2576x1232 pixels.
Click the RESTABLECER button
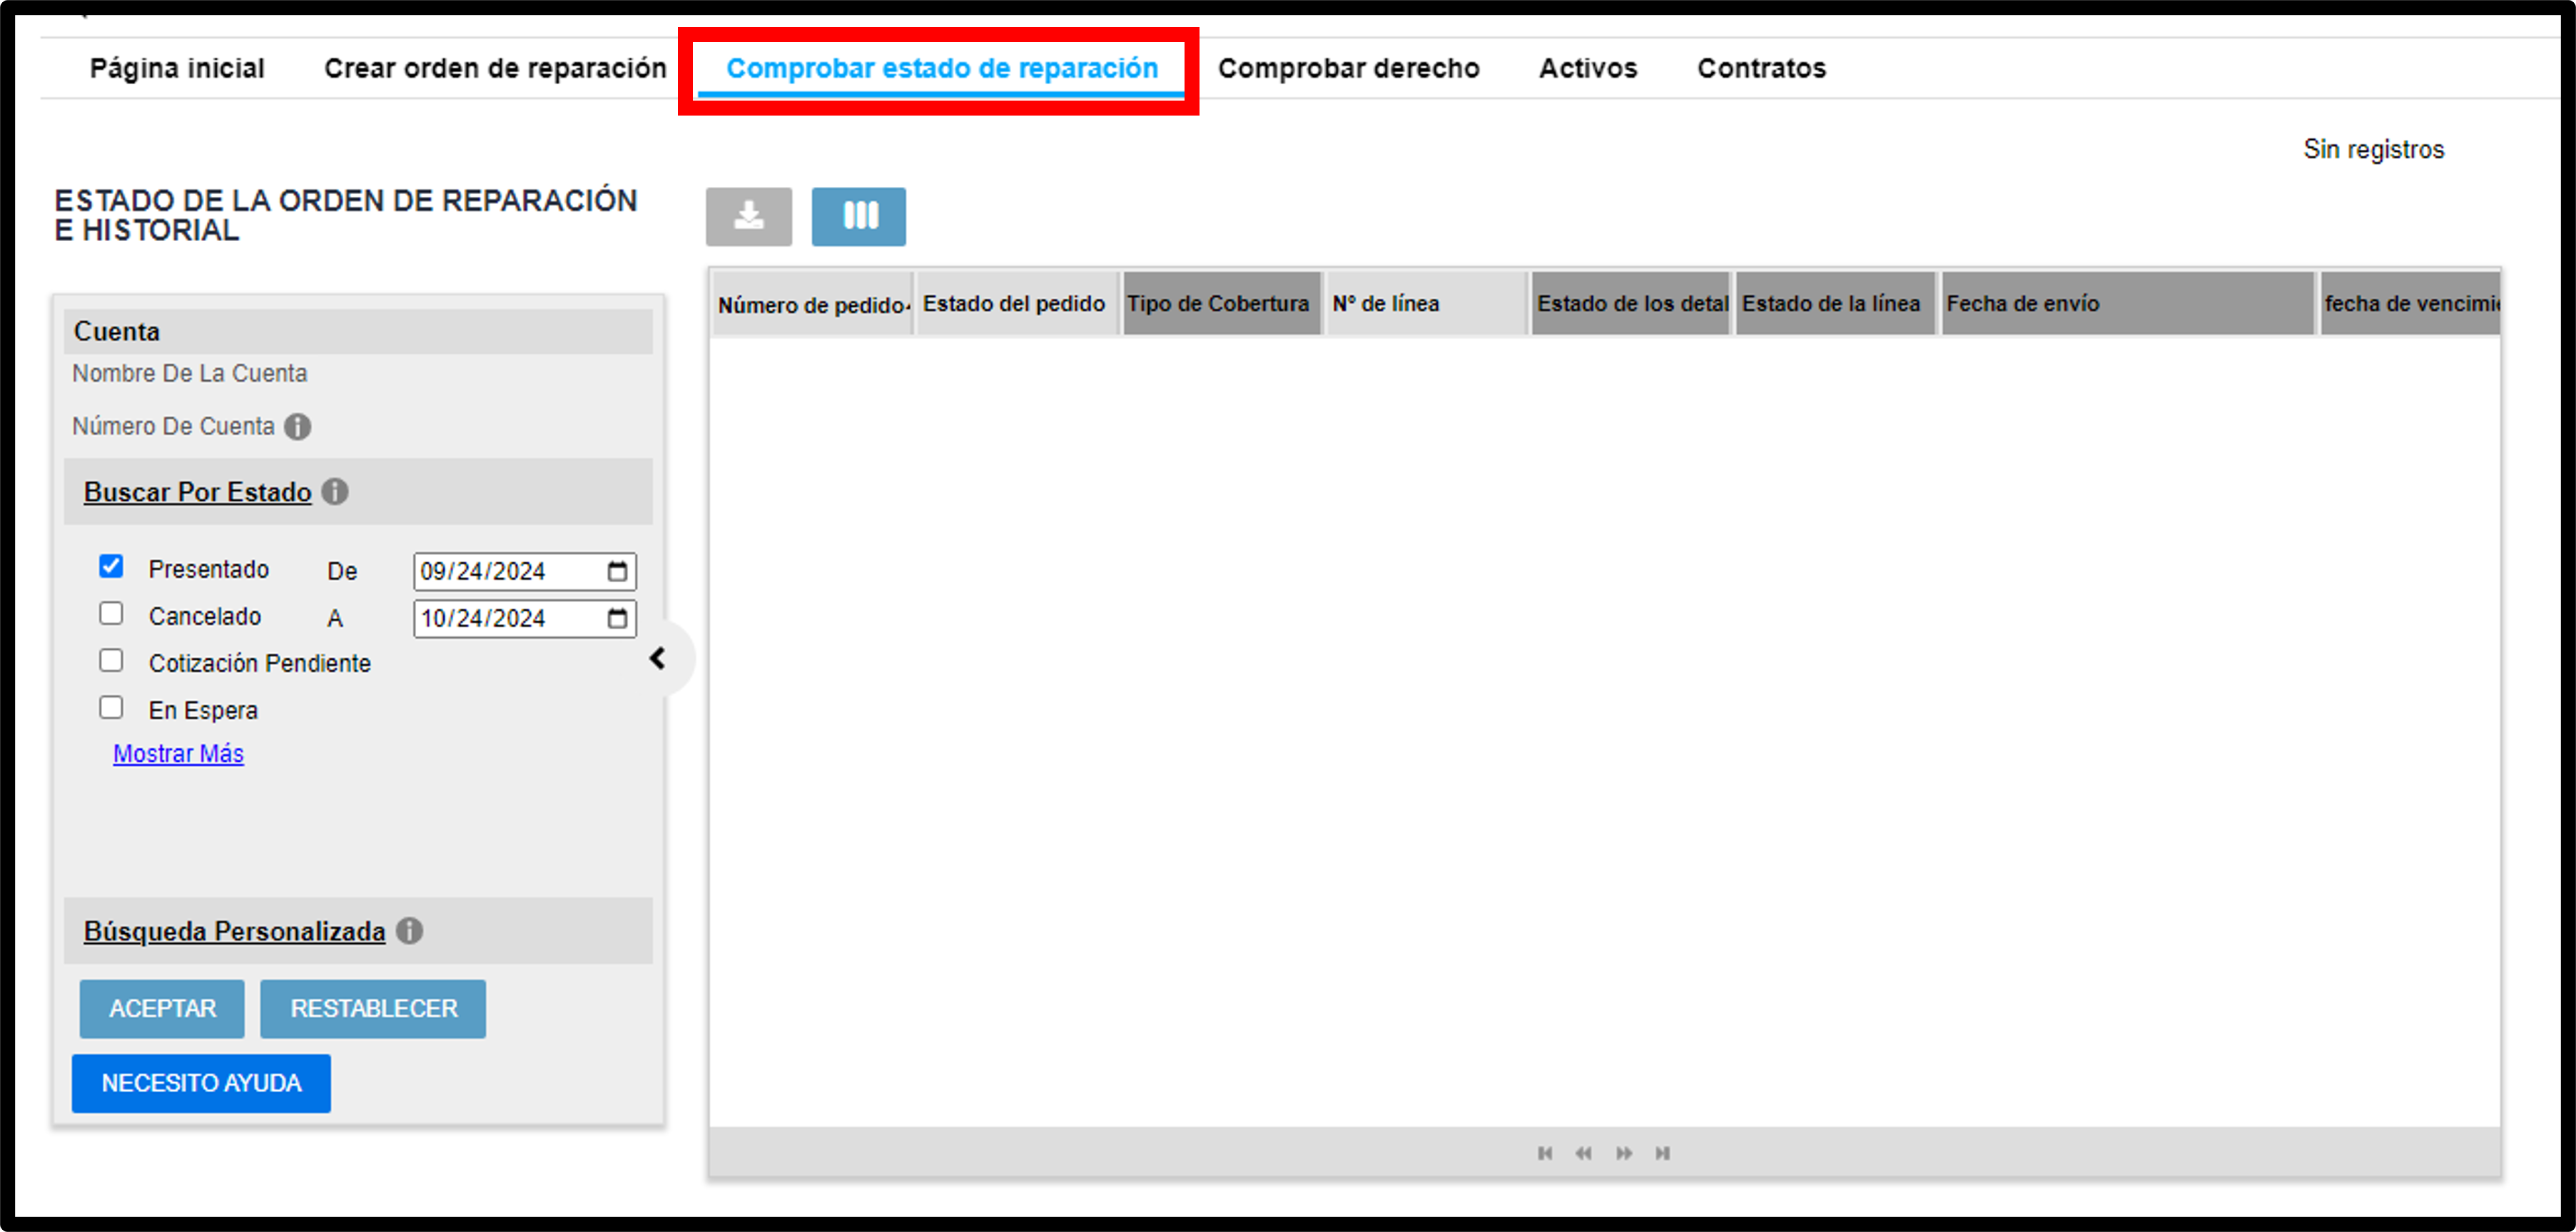click(x=373, y=1009)
